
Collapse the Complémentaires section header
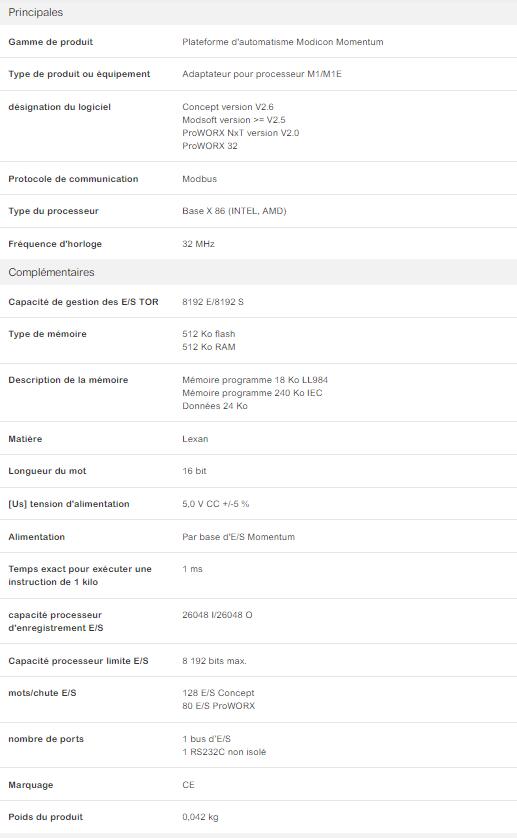258,272
